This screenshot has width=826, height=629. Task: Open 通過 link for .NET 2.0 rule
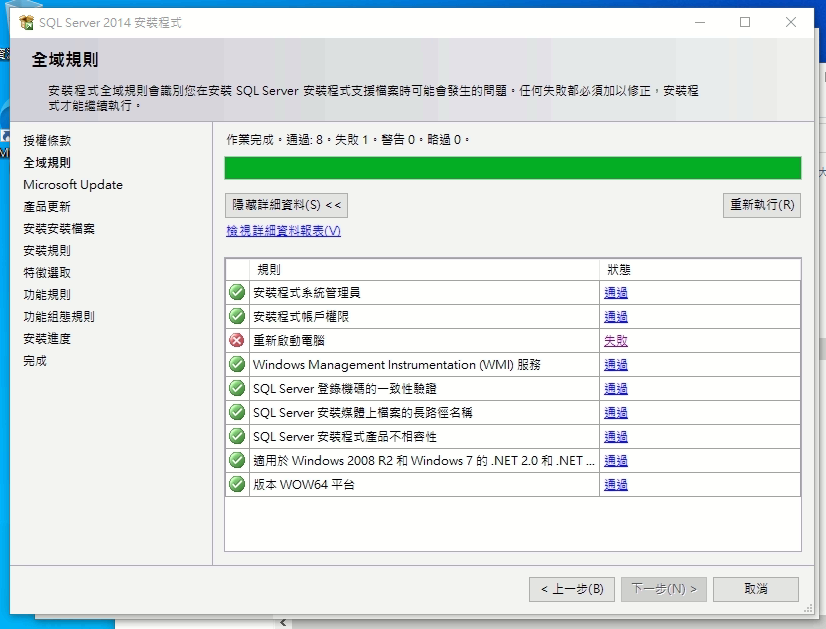(615, 461)
